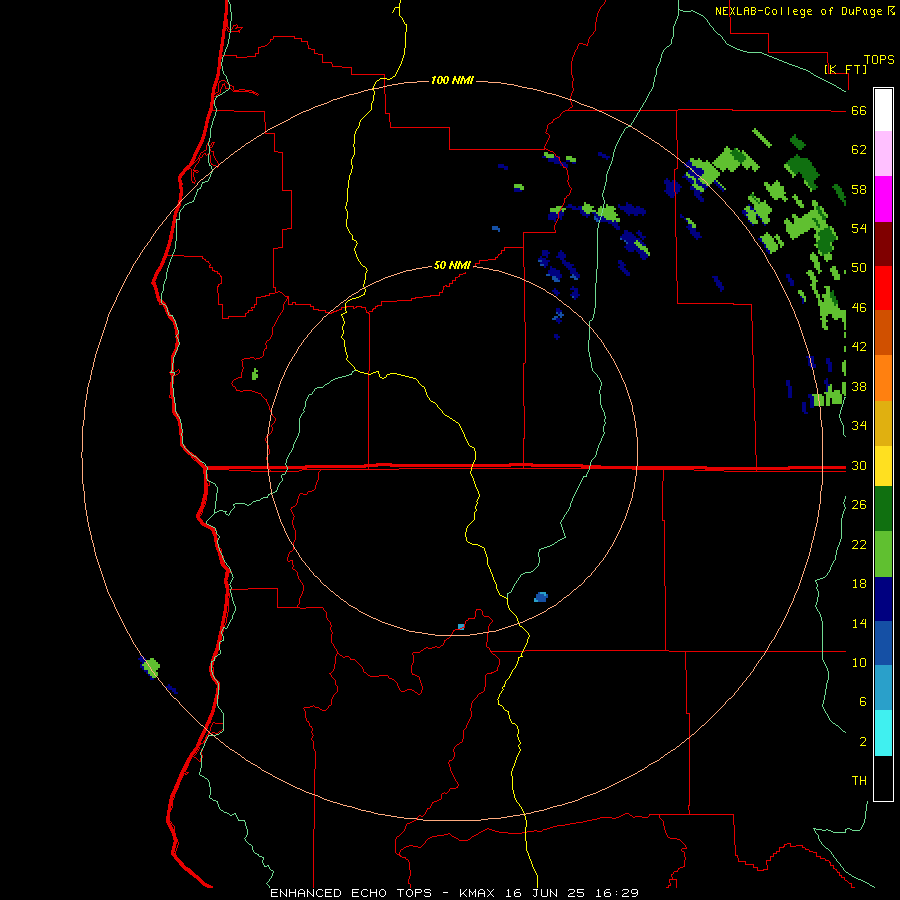
Task: Click the "30" legend scale value
Action: point(859,465)
